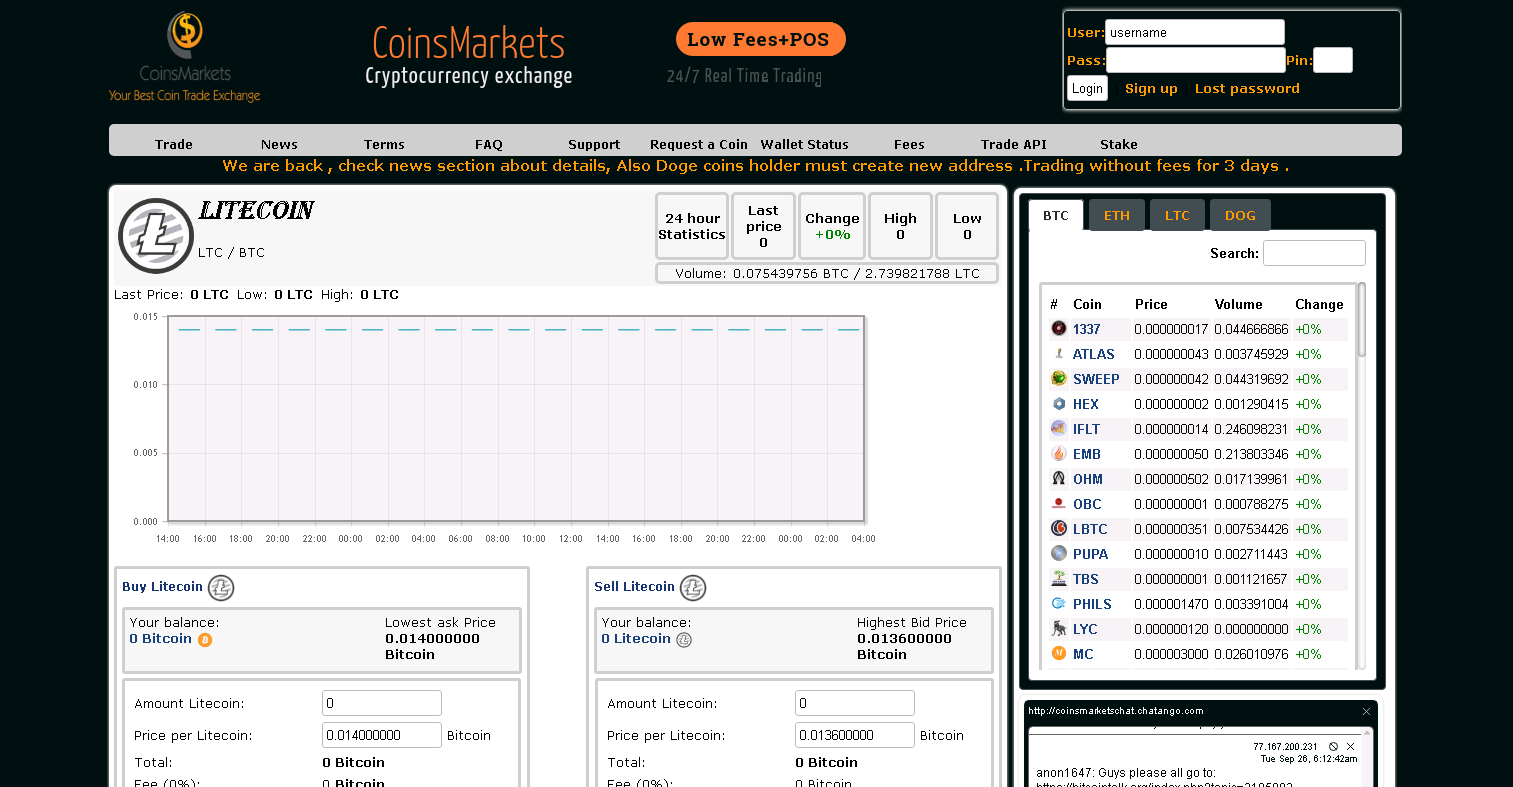Click the Lowest ask price 0.014000000
The height and width of the screenshot is (787, 1513).
[x=432, y=638]
